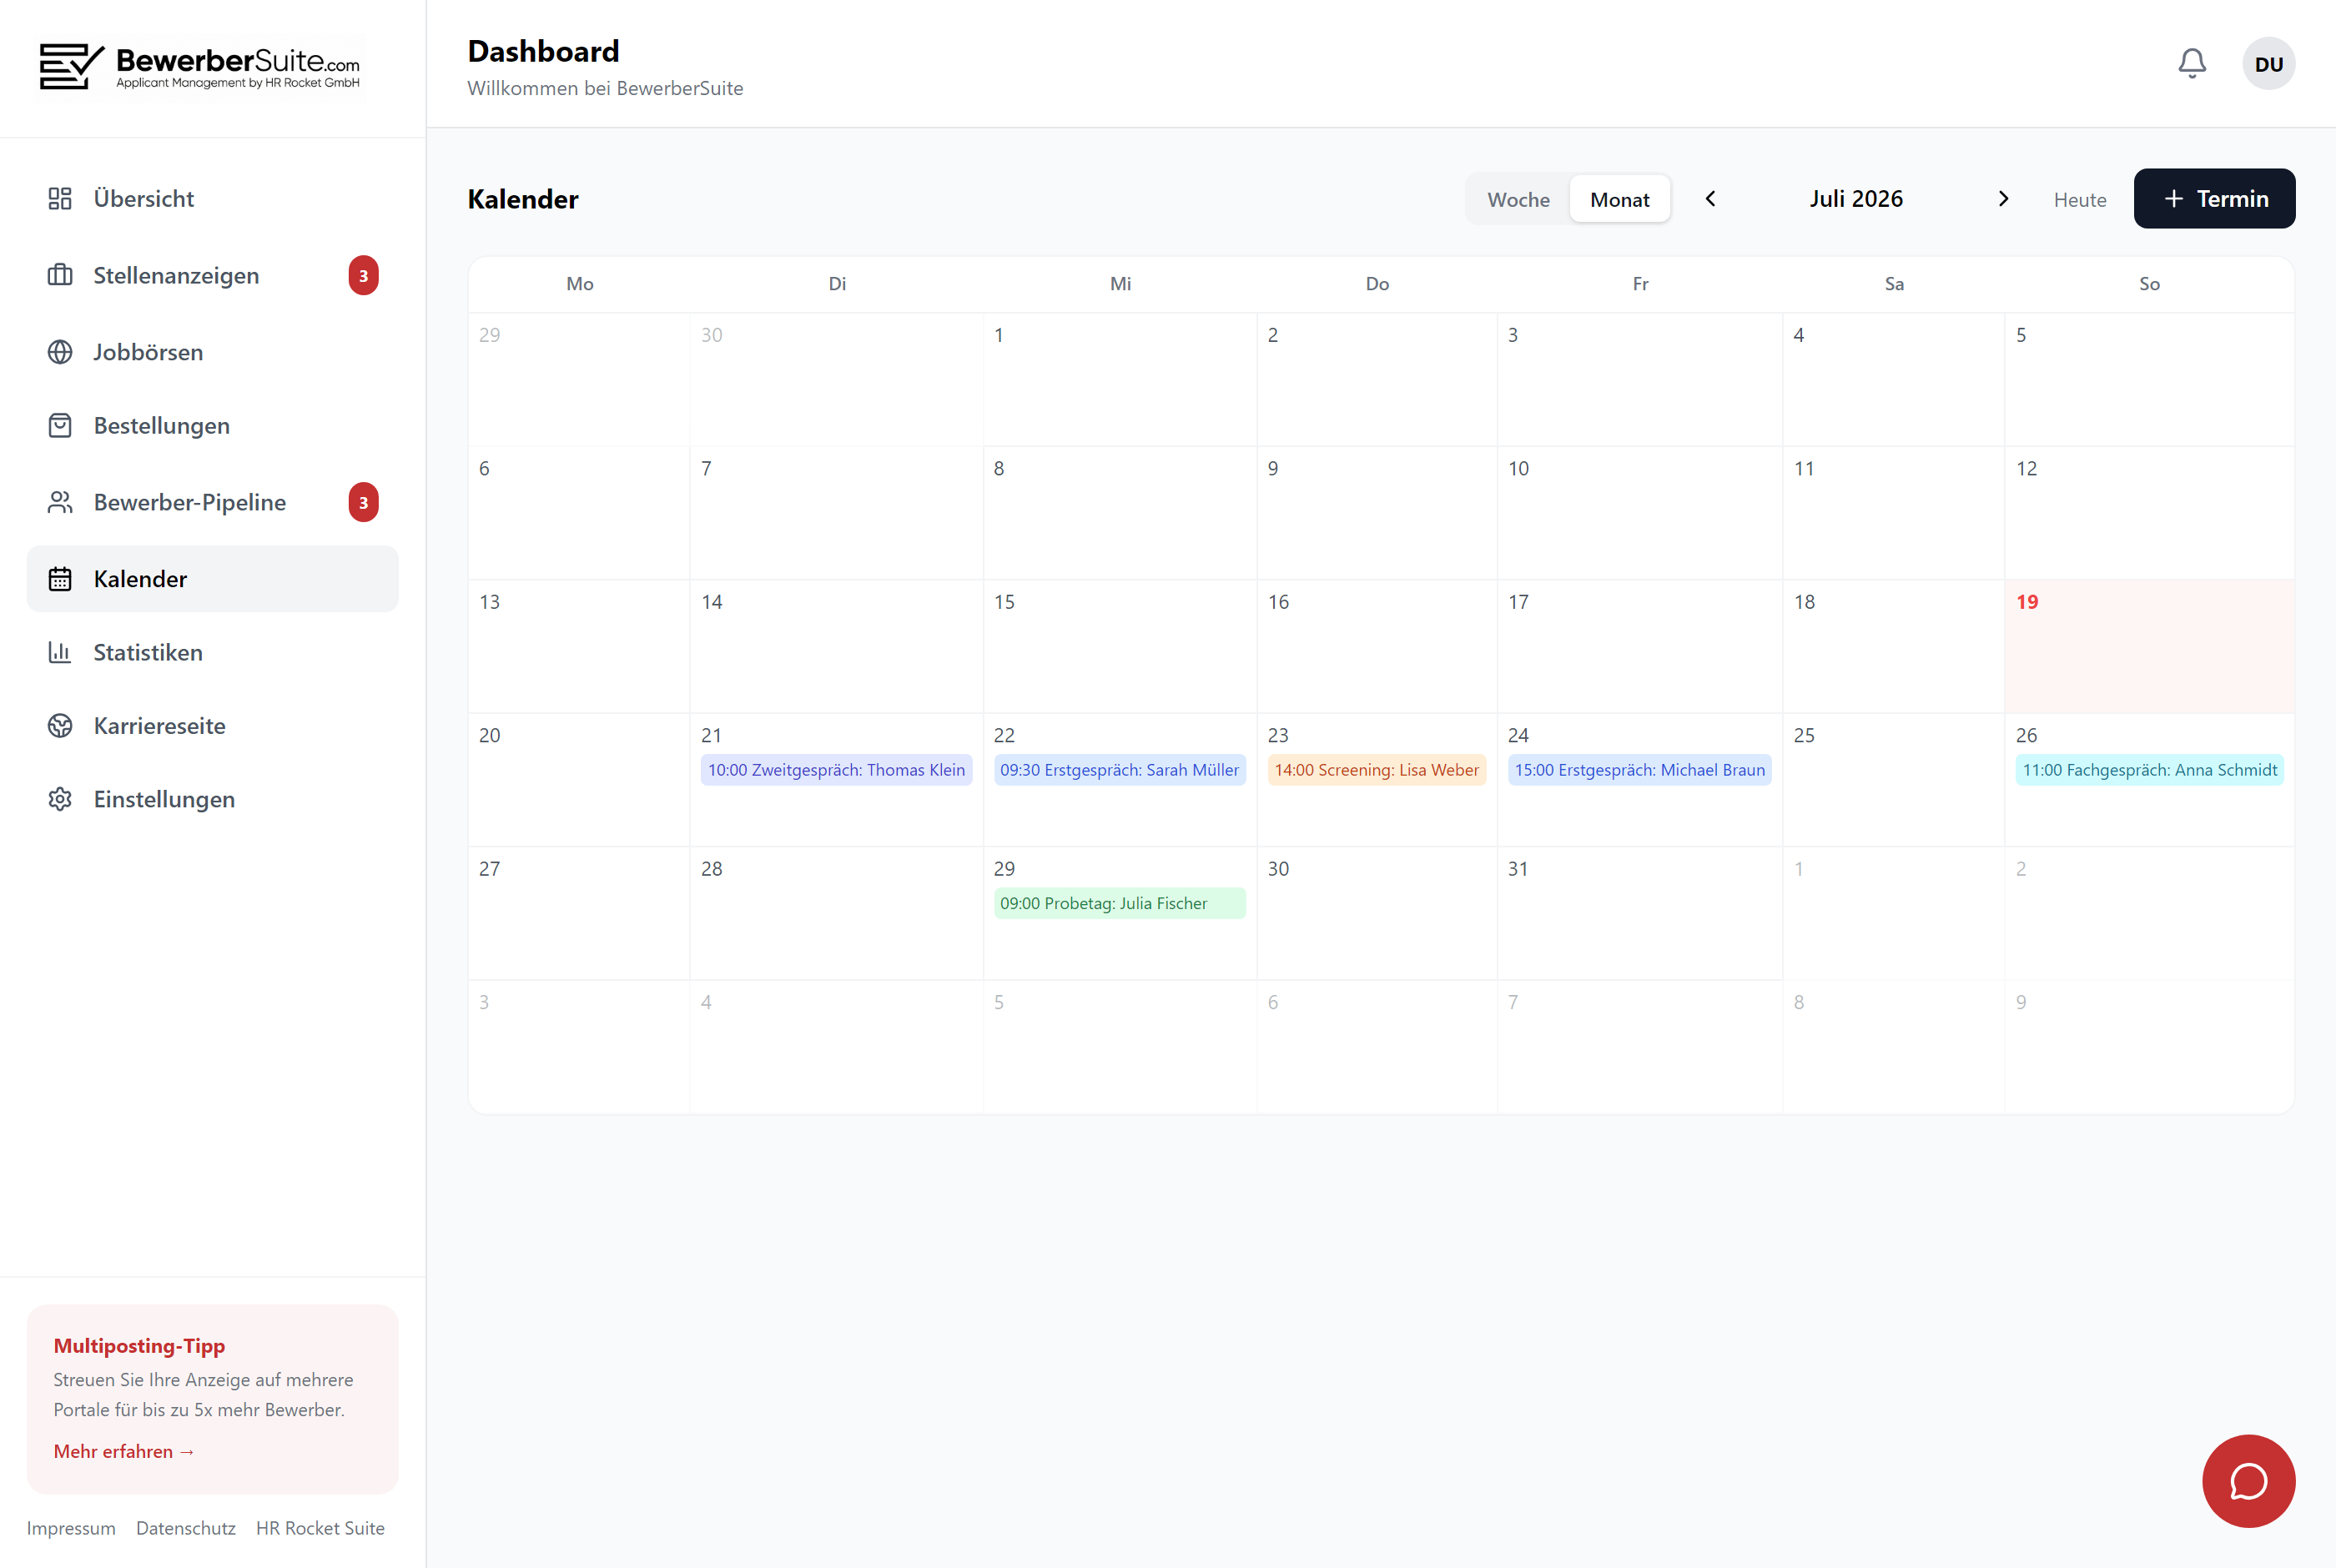2336x1568 pixels.
Task: Select day 28 in the calendar
Action: tap(837, 913)
